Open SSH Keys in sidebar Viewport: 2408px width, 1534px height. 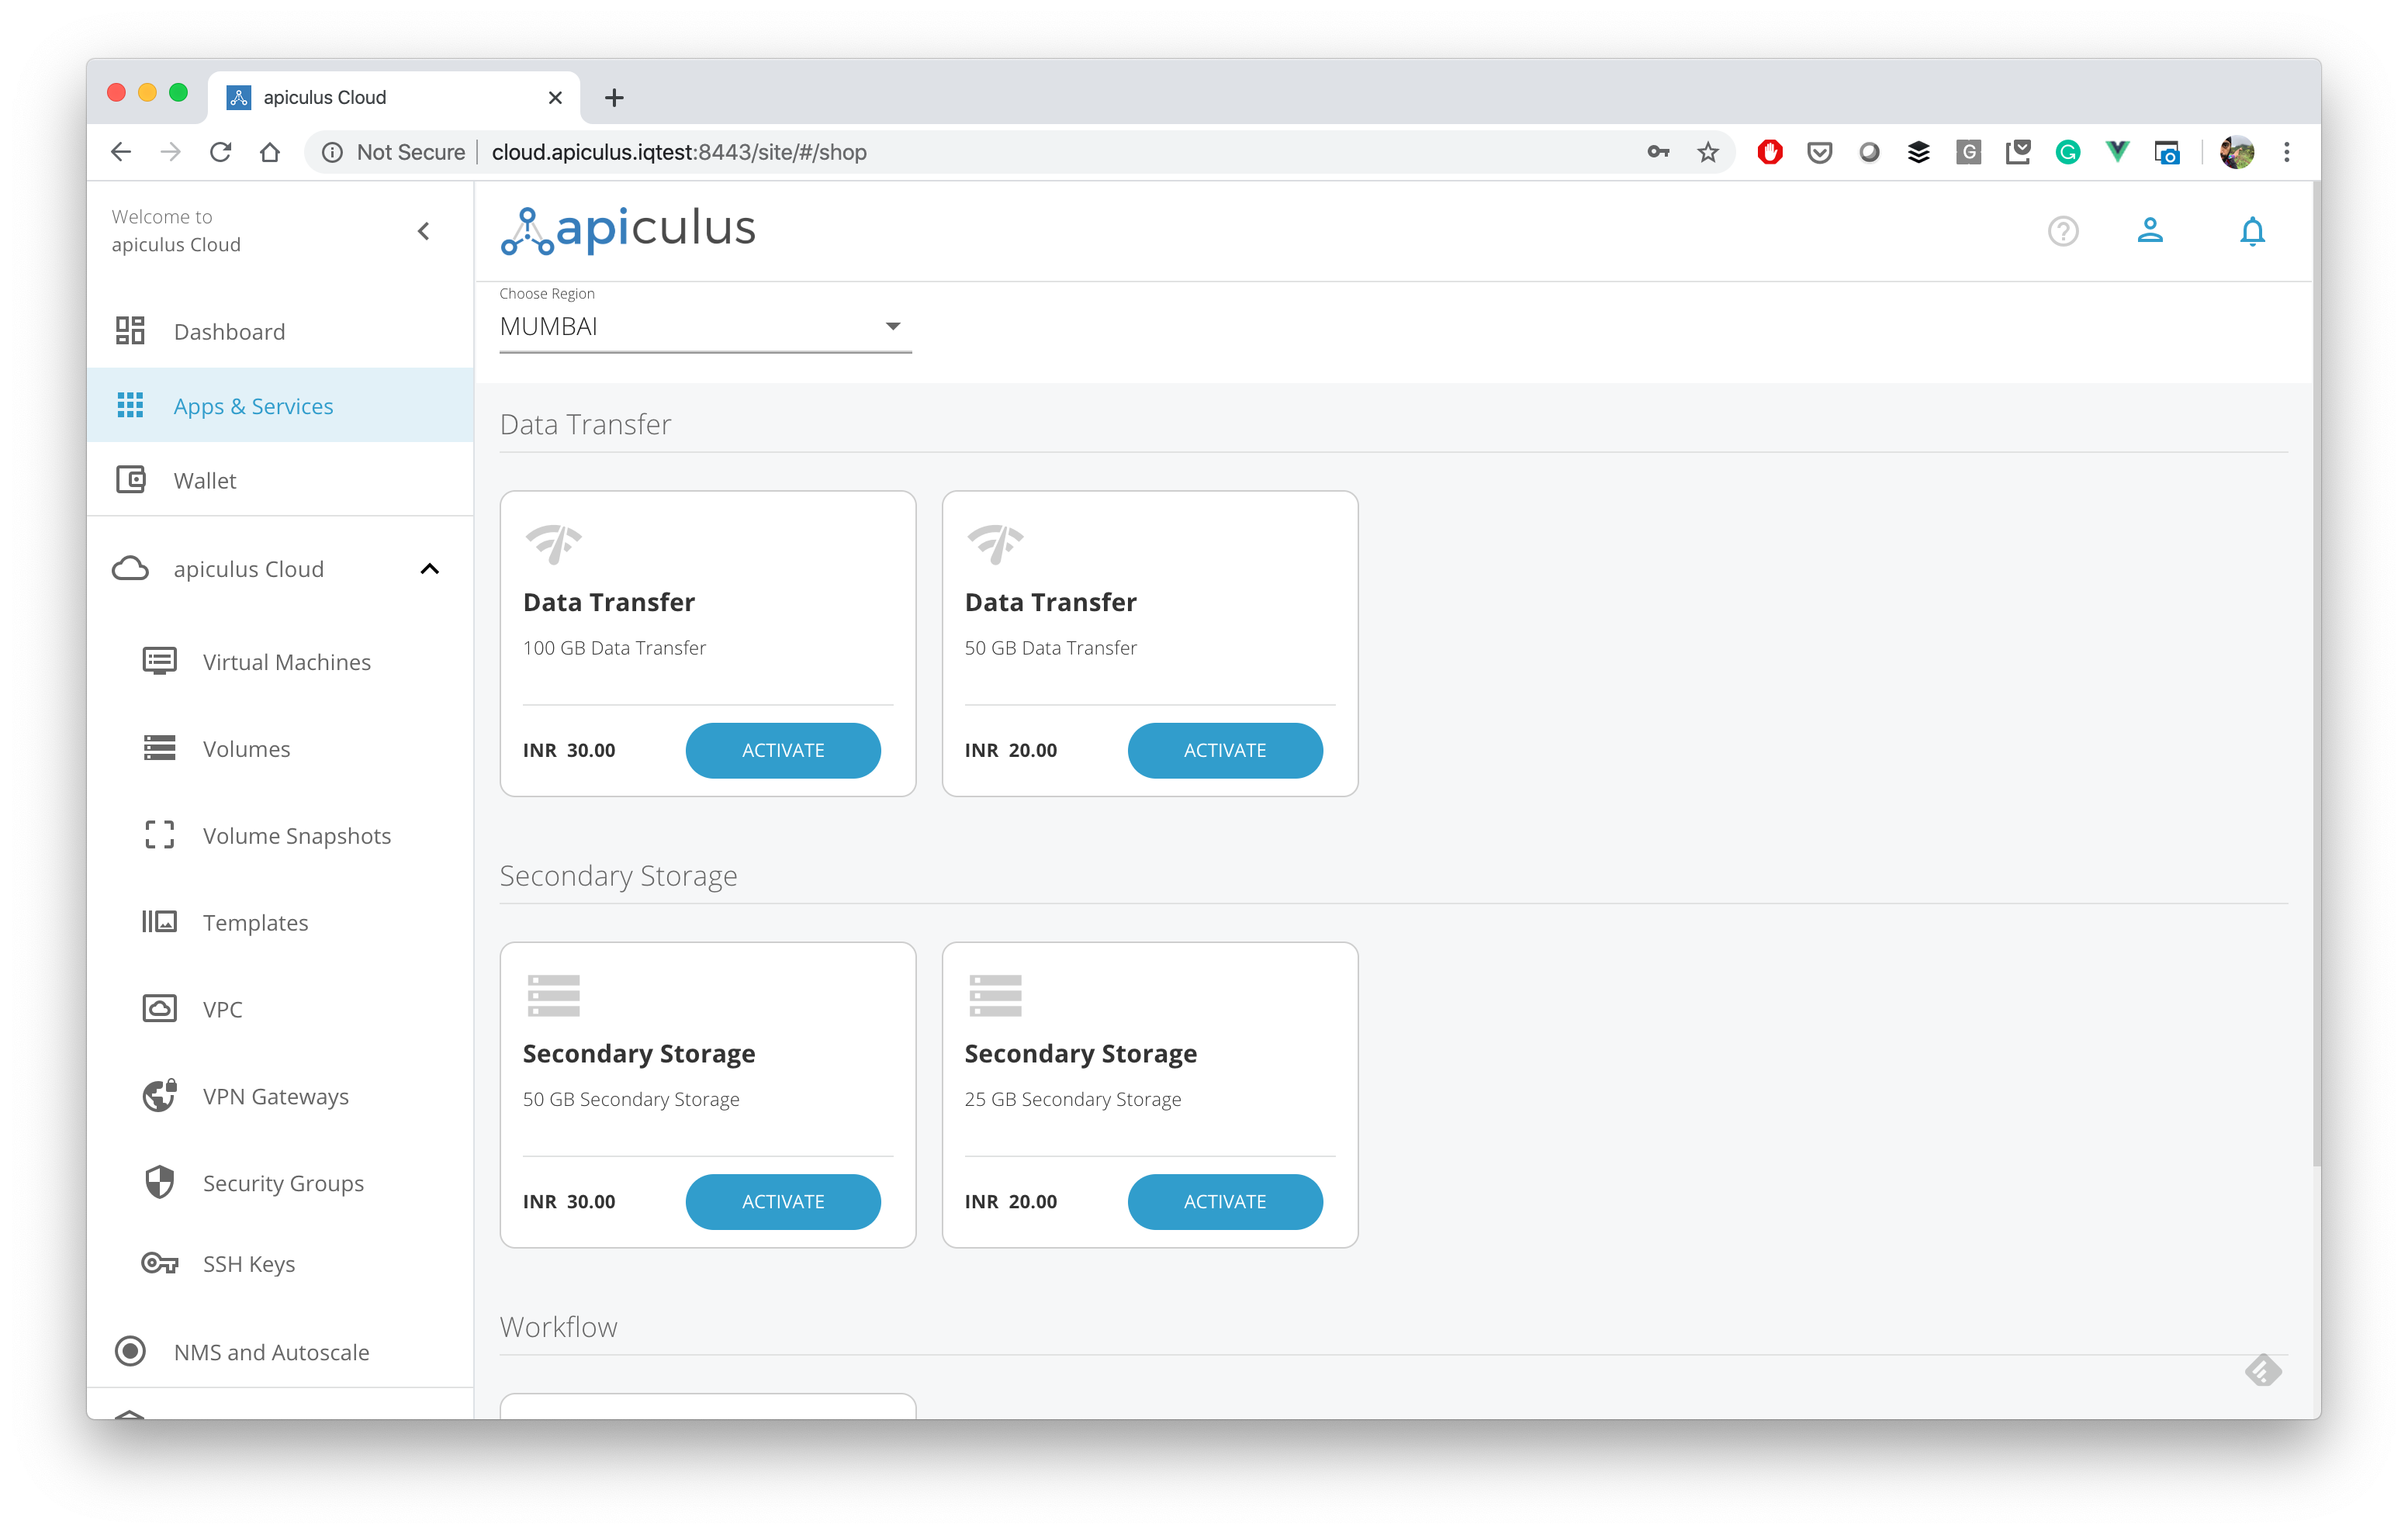[248, 1264]
